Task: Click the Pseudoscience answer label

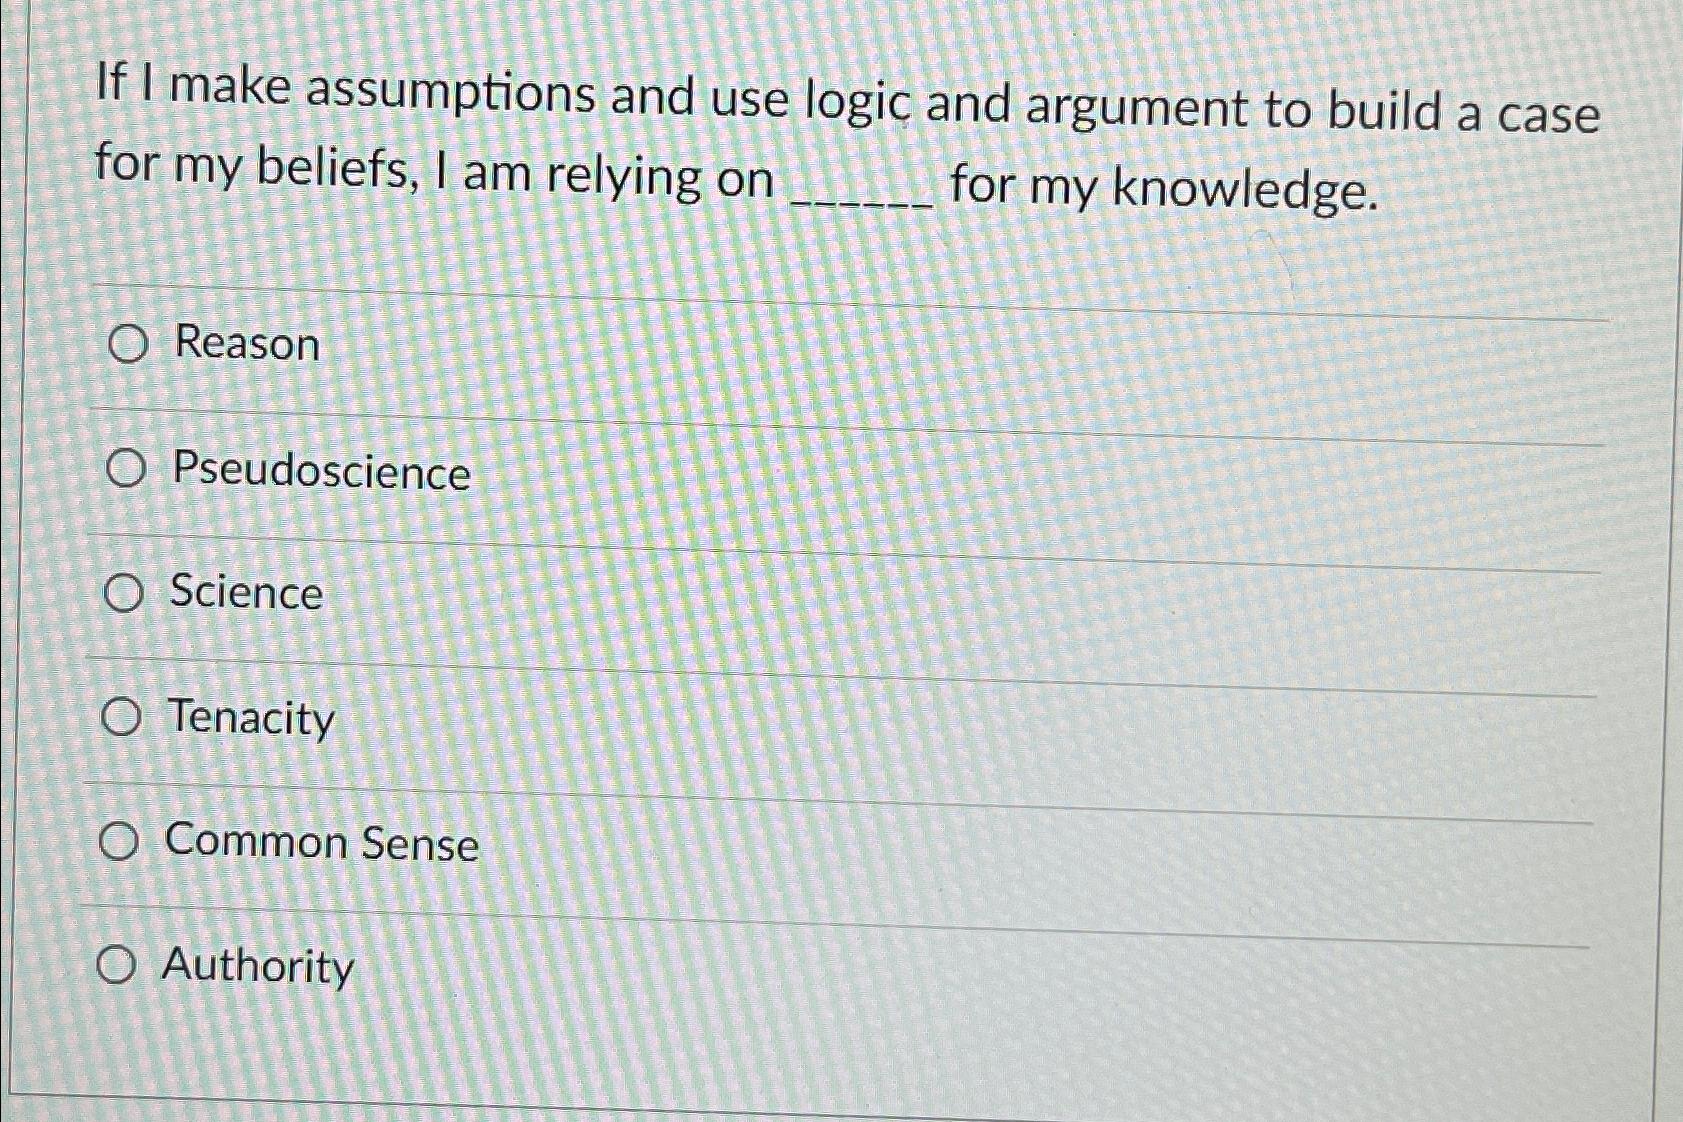Action: tap(320, 473)
